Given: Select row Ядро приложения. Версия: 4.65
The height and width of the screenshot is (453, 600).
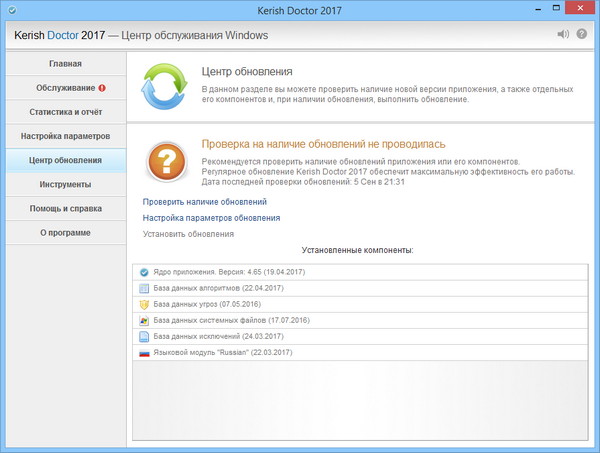Looking at the screenshot, I should click(360, 272).
